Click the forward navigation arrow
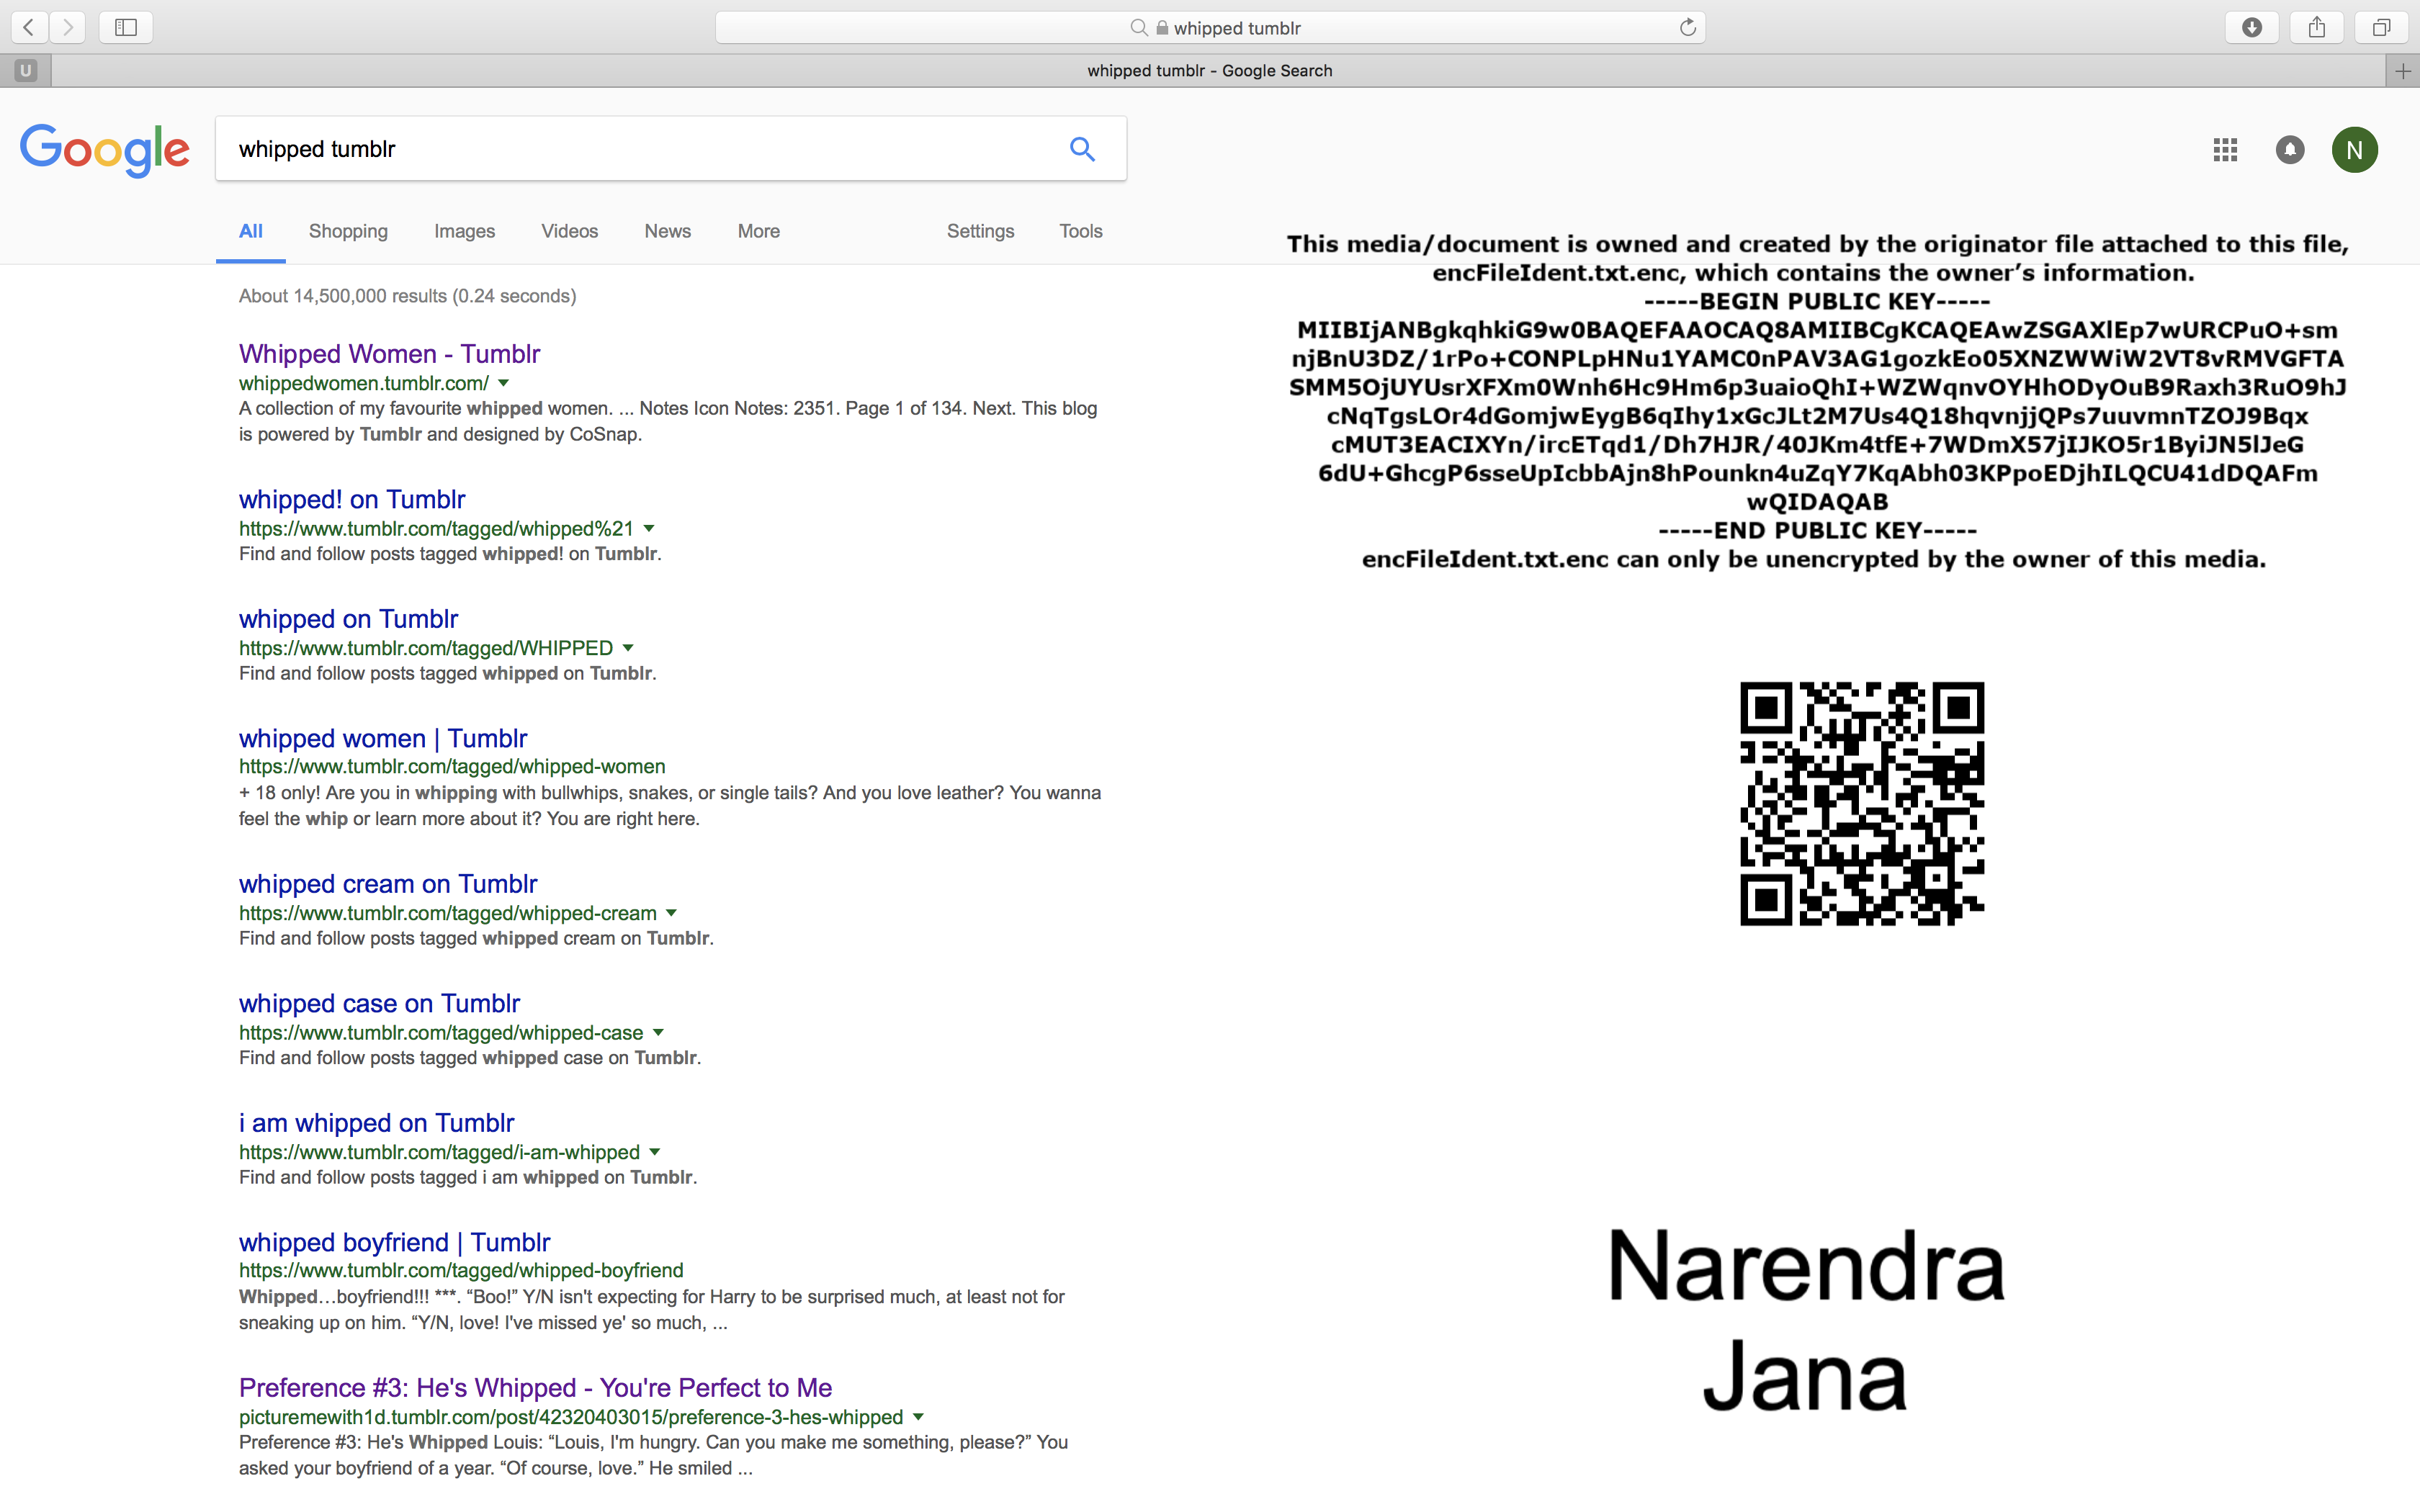 (x=67, y=27)
